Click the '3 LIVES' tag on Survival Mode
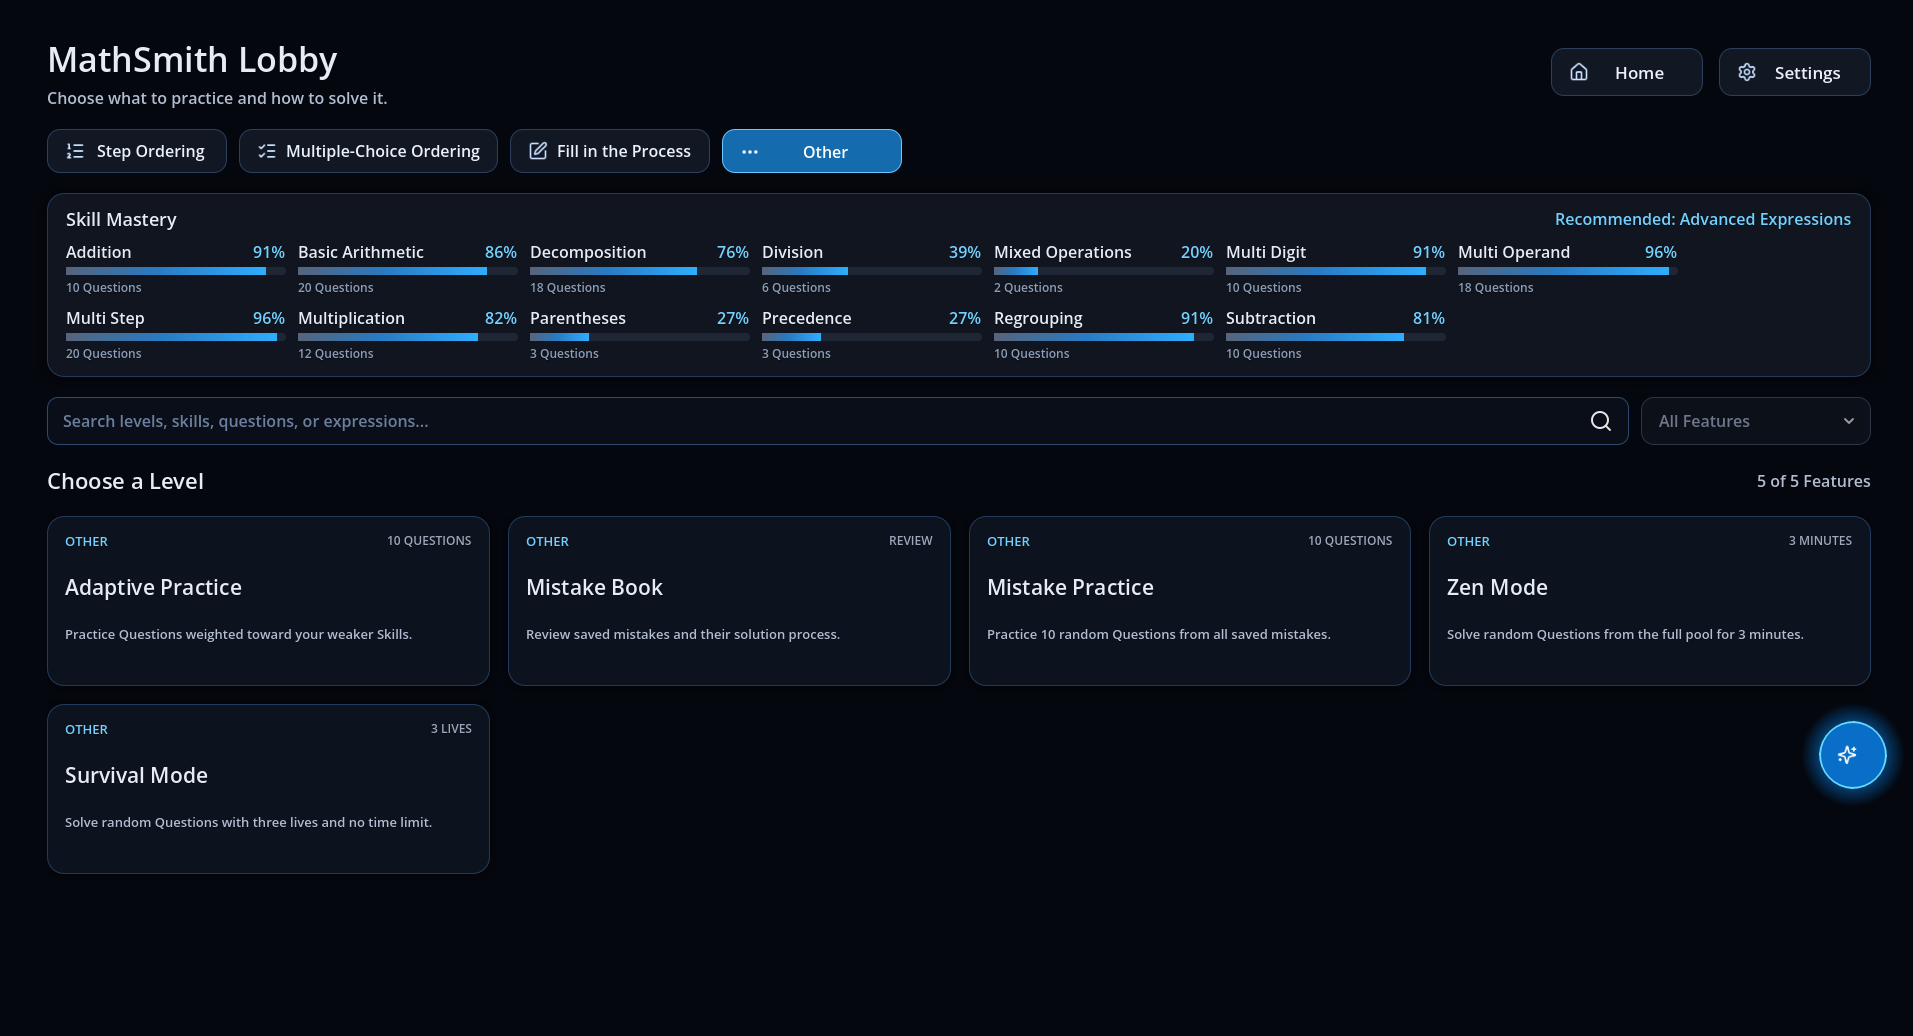The height and width of the screenshot is (1036, 1913). (451, 729)
